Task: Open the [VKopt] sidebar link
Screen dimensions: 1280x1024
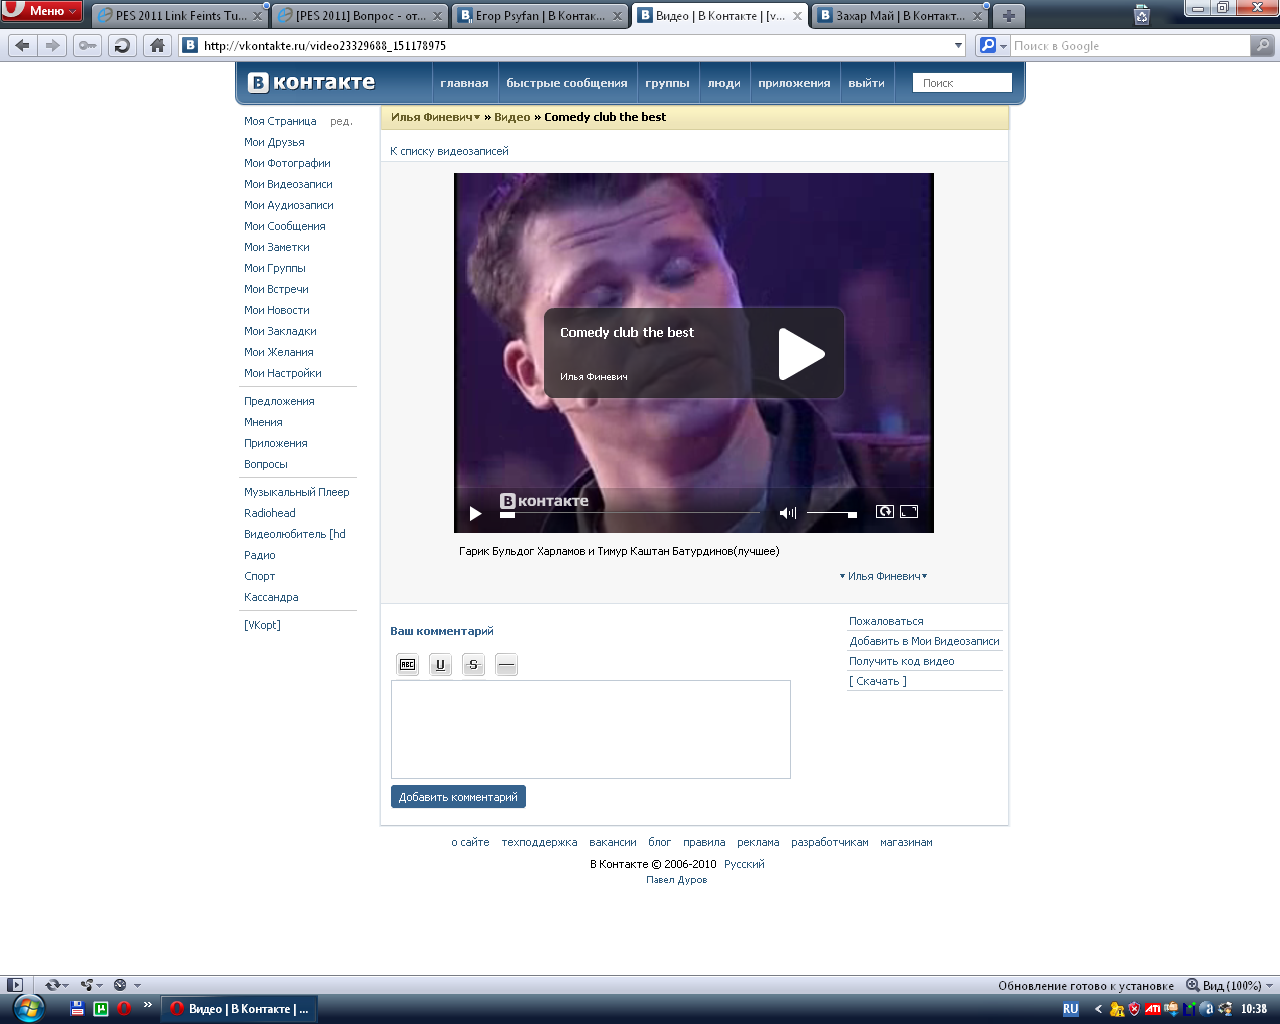Action: tap(262, 625)
